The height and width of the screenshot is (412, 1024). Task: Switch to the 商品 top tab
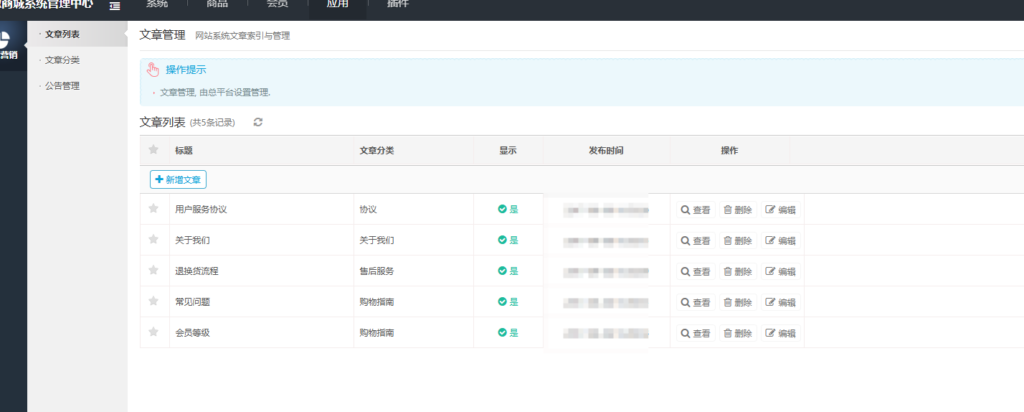click(217, 5)
